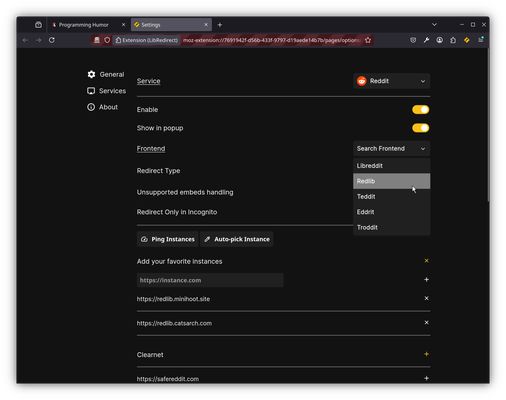Click the LibRedirect extension toolbar icon

pos(467,40)
